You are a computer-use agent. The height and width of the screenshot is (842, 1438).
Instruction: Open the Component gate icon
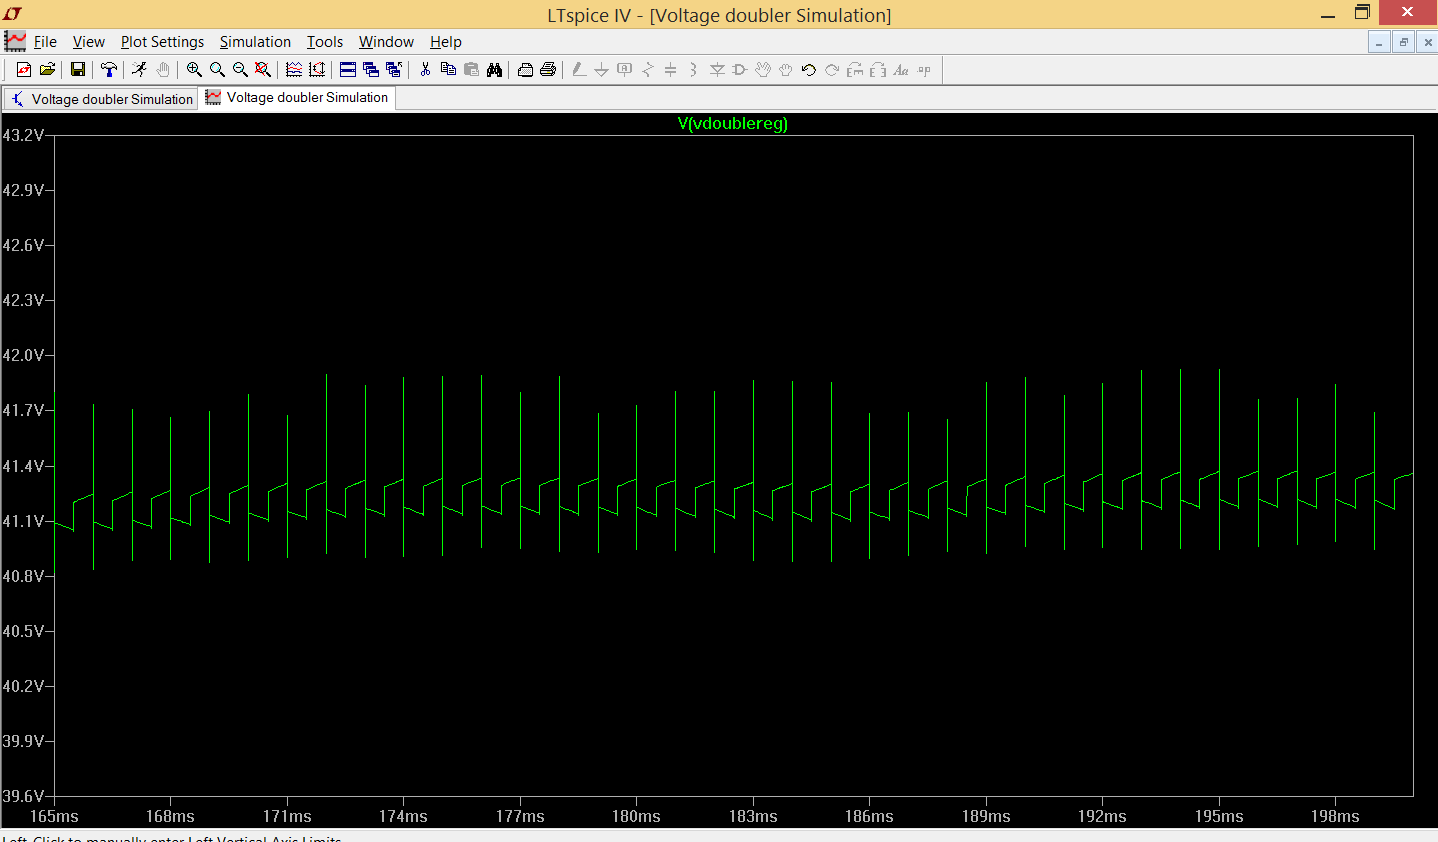740,69
